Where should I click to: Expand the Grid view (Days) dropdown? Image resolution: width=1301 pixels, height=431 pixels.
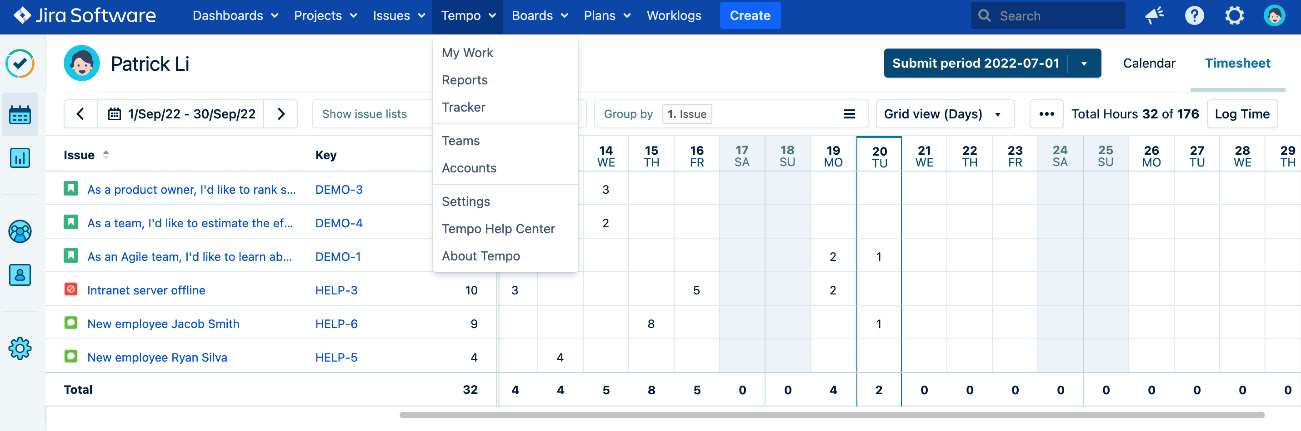[944, 114]
